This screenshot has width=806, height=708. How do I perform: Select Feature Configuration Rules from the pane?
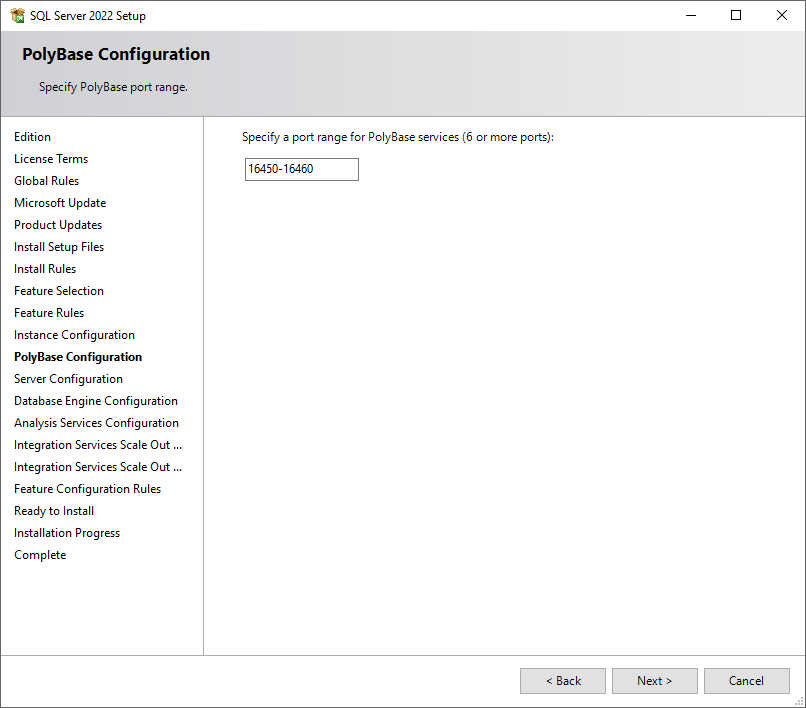coord(87,488)
